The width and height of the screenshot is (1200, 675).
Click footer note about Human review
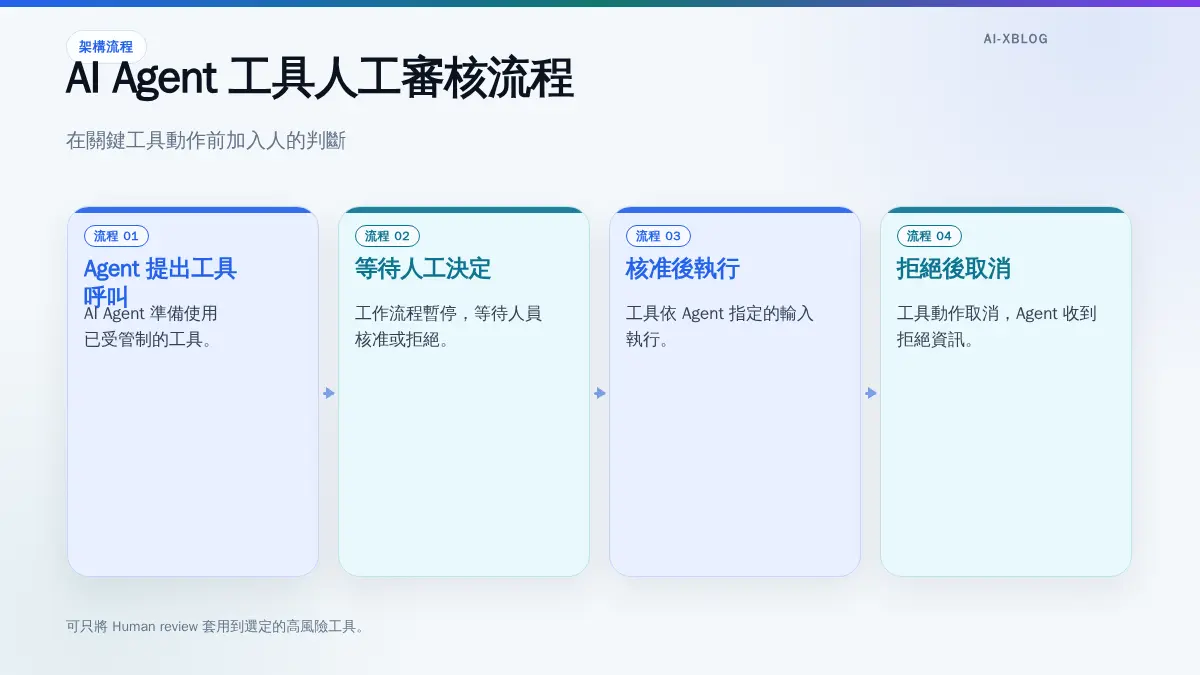click(216, 627)
